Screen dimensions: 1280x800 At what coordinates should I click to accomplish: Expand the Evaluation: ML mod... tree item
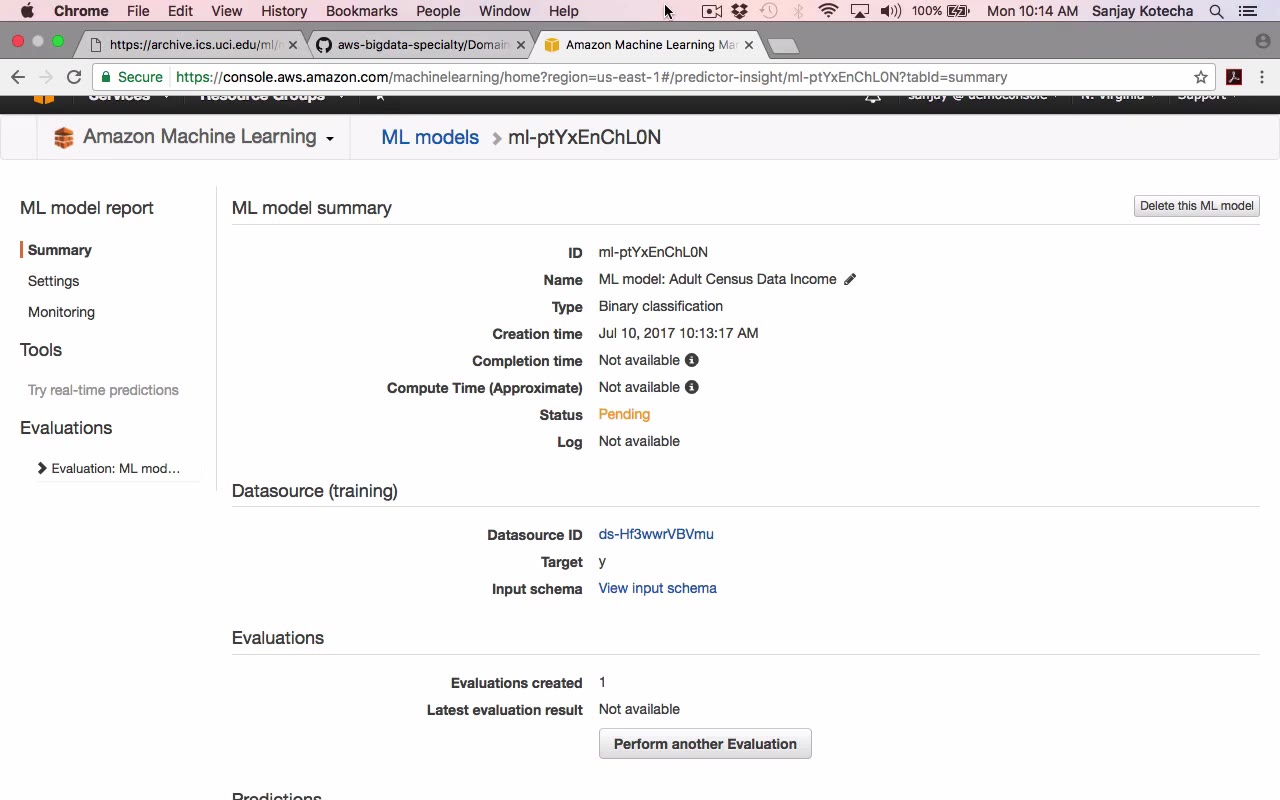tap(42, 468)
